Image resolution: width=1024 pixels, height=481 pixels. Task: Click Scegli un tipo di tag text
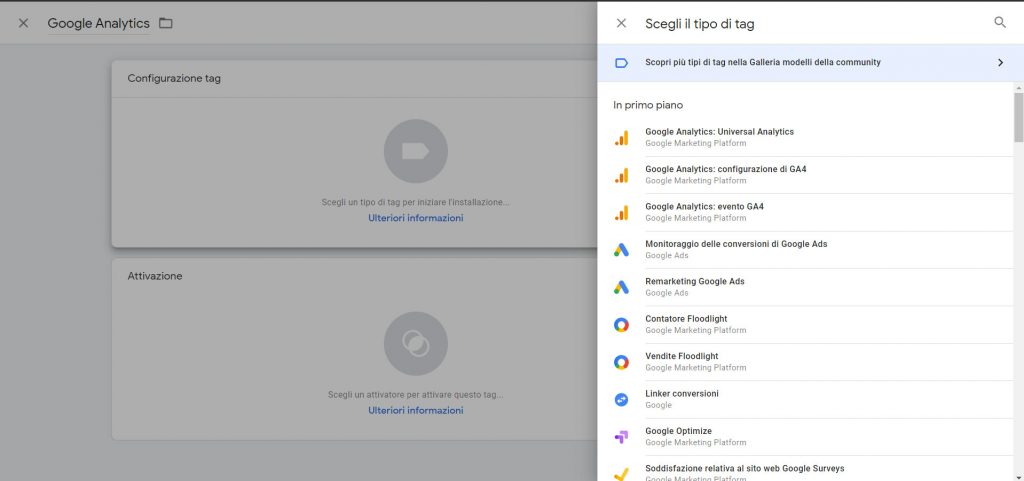coord(415,203)
